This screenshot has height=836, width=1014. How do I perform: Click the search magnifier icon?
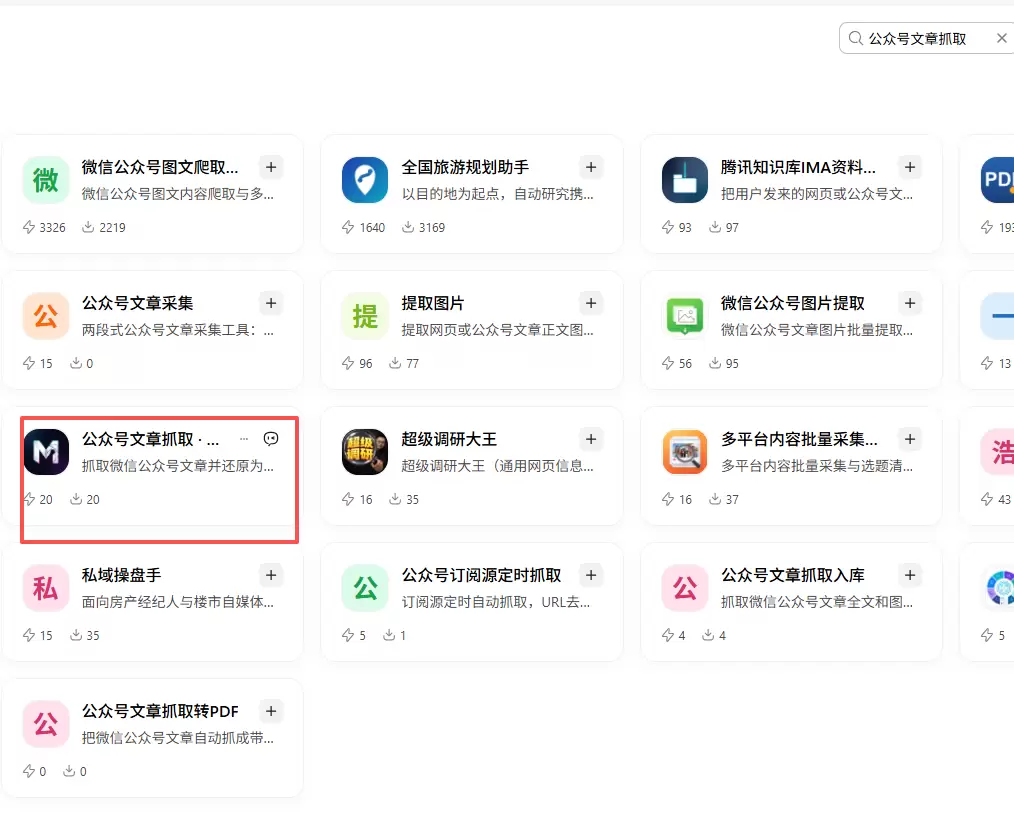856,38
